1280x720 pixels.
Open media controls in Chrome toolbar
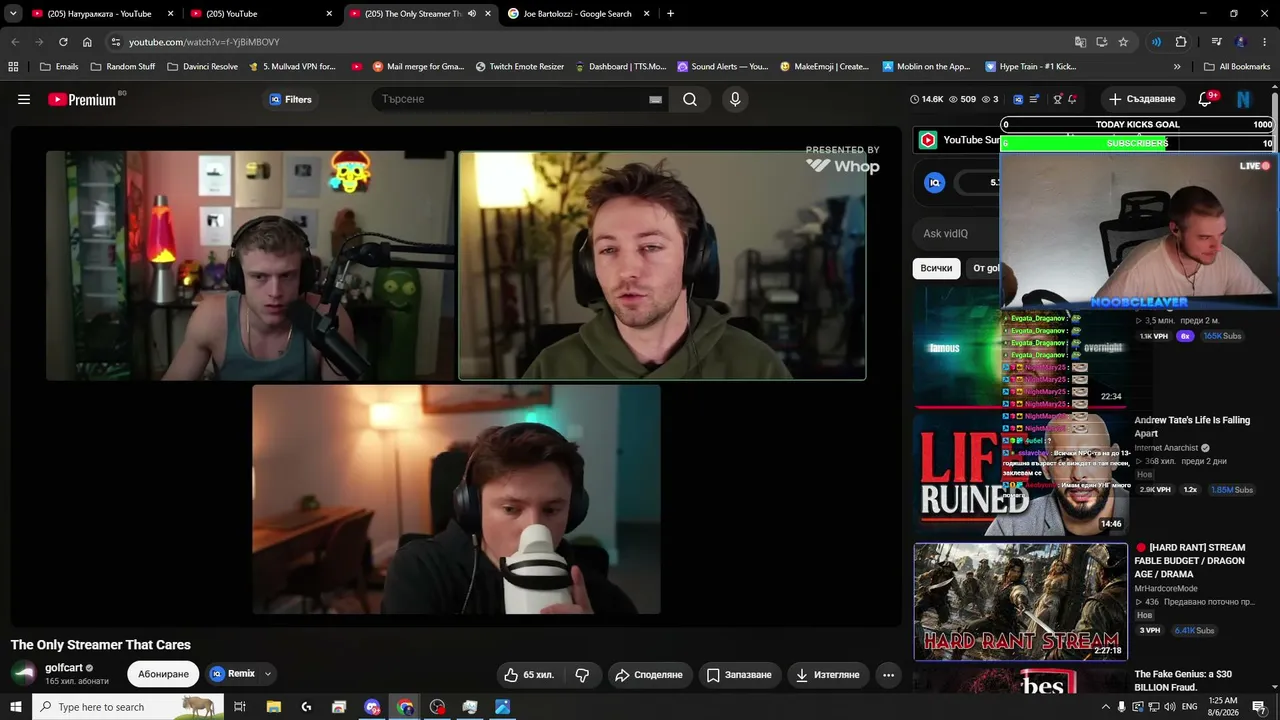pos(1217,42)
